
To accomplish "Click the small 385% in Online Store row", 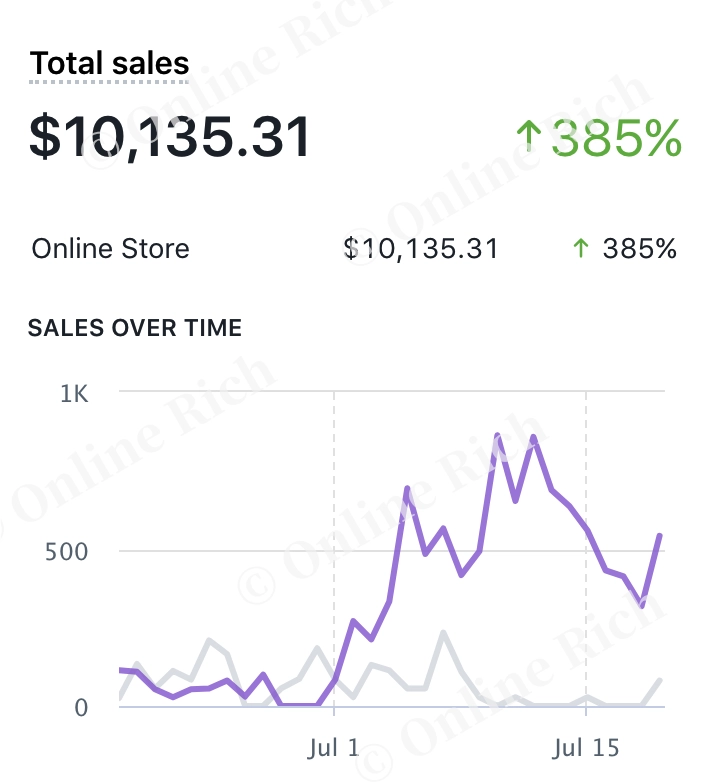I will (639, 248).
